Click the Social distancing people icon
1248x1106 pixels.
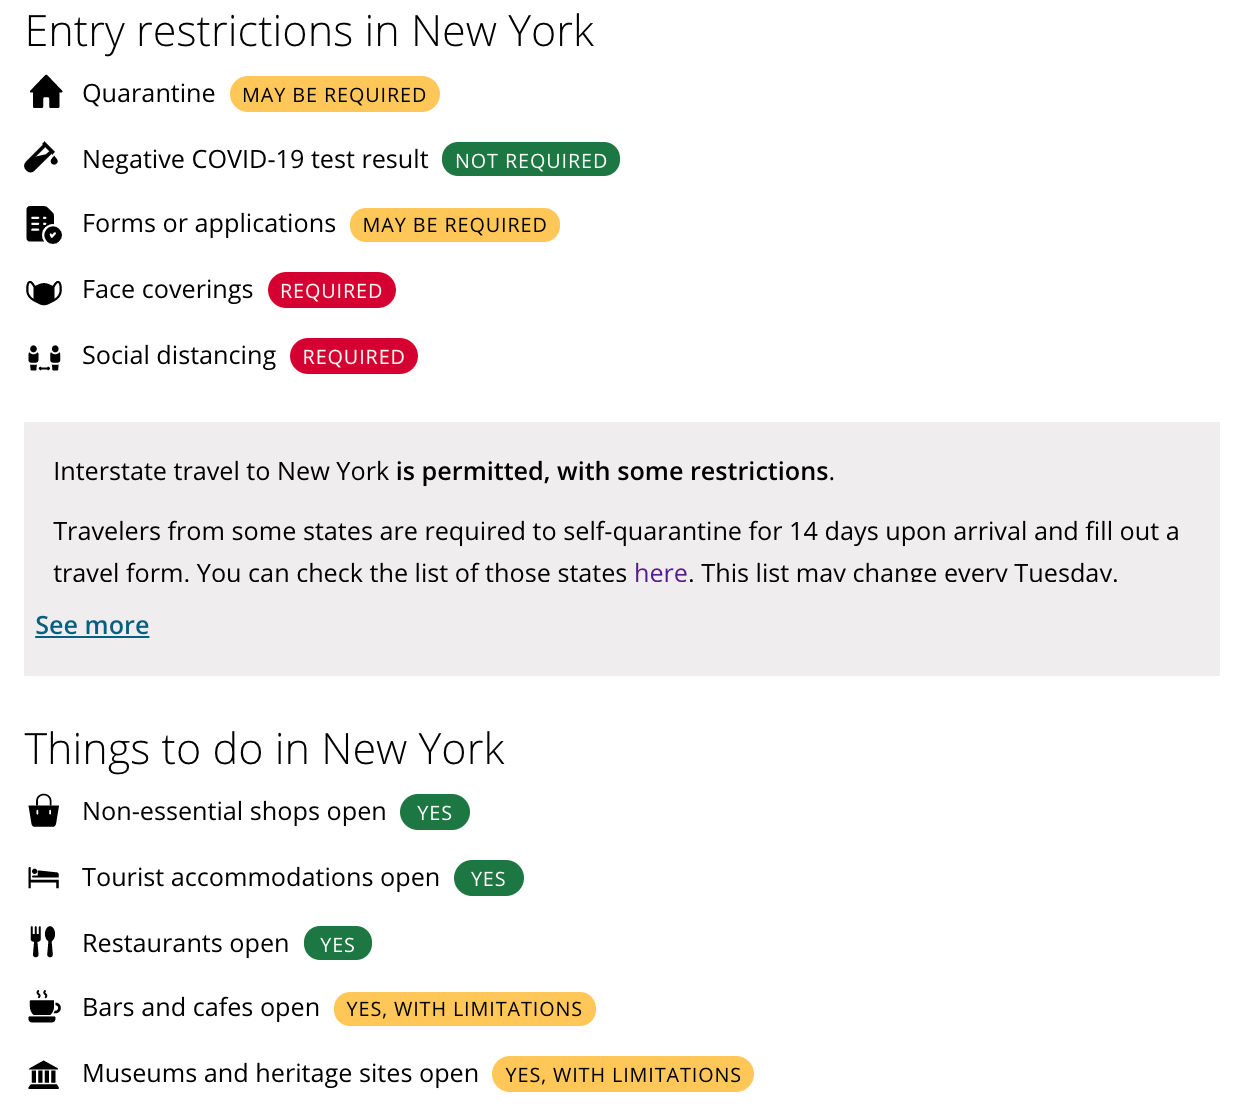(x=44, y=358)
